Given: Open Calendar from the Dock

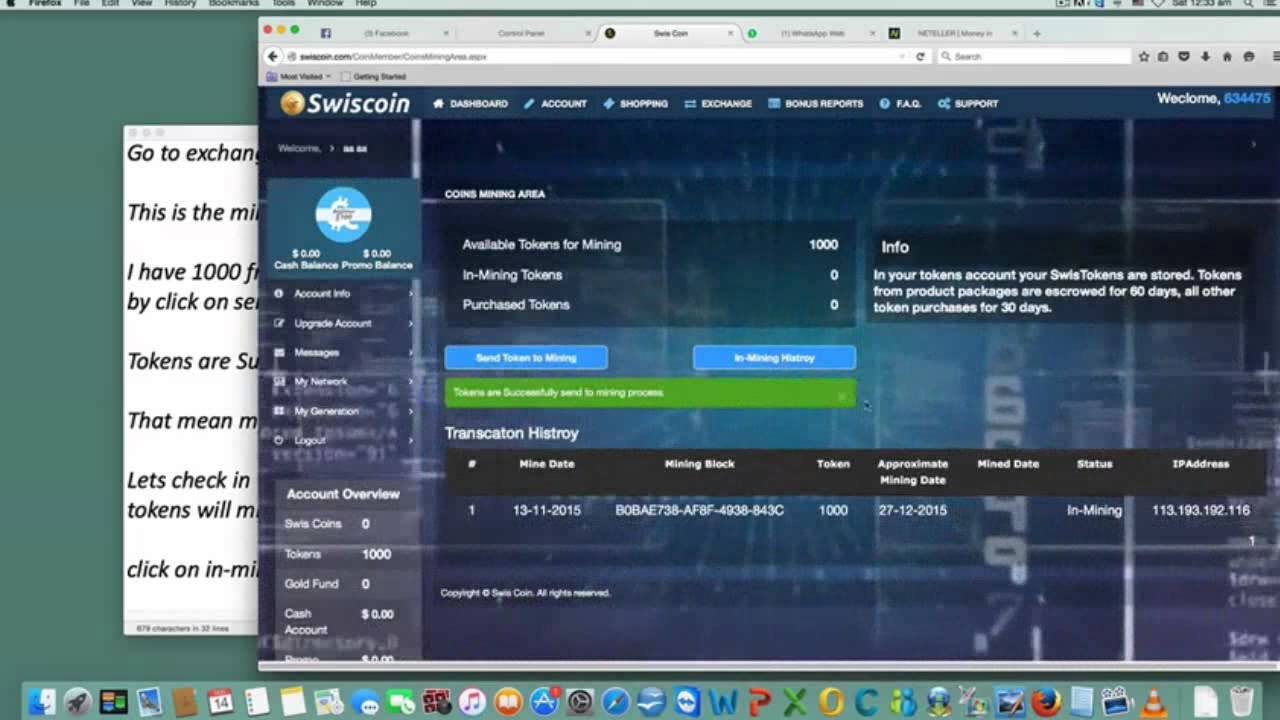Looking at the screenshot, I should pyautogui.click(x=220, y=702).
